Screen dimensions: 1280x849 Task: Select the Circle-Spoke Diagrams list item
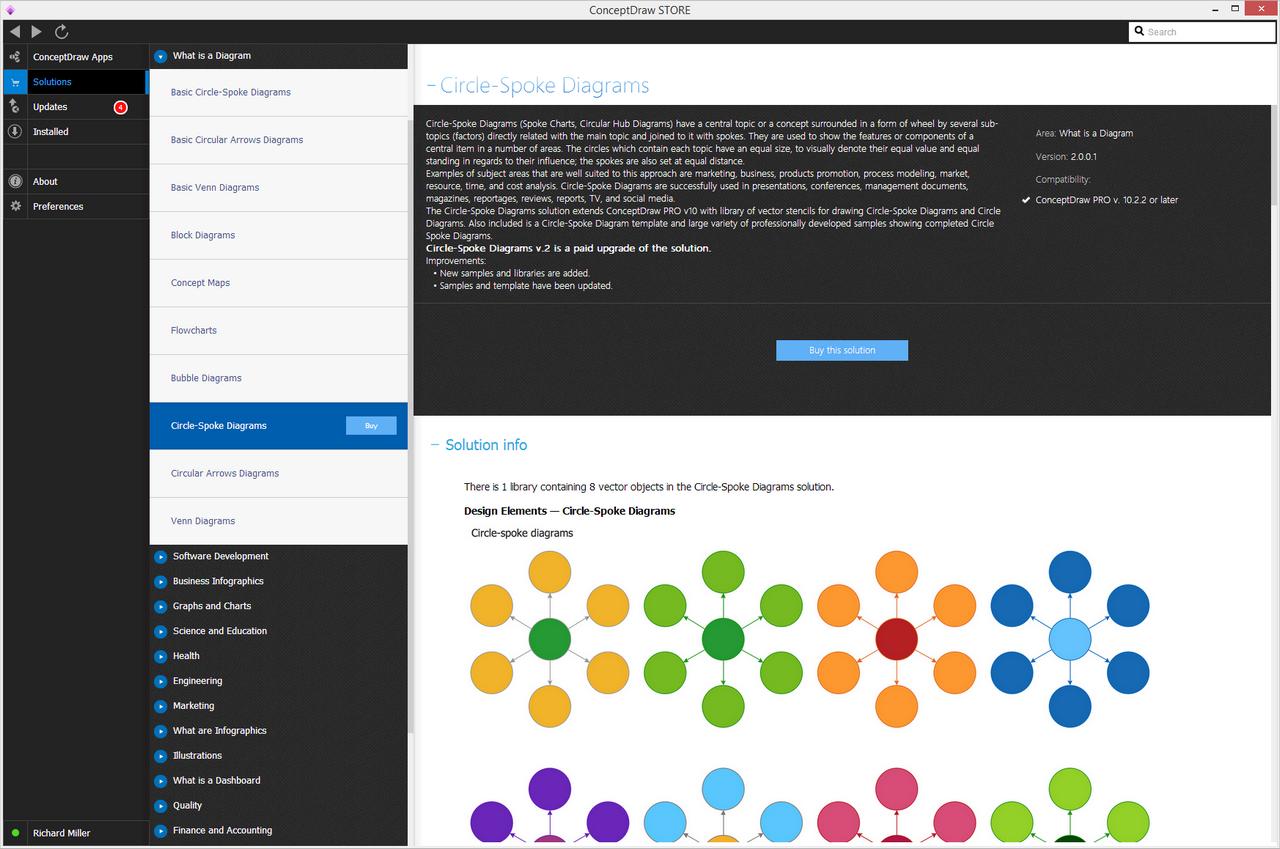(x=279, y=426)
